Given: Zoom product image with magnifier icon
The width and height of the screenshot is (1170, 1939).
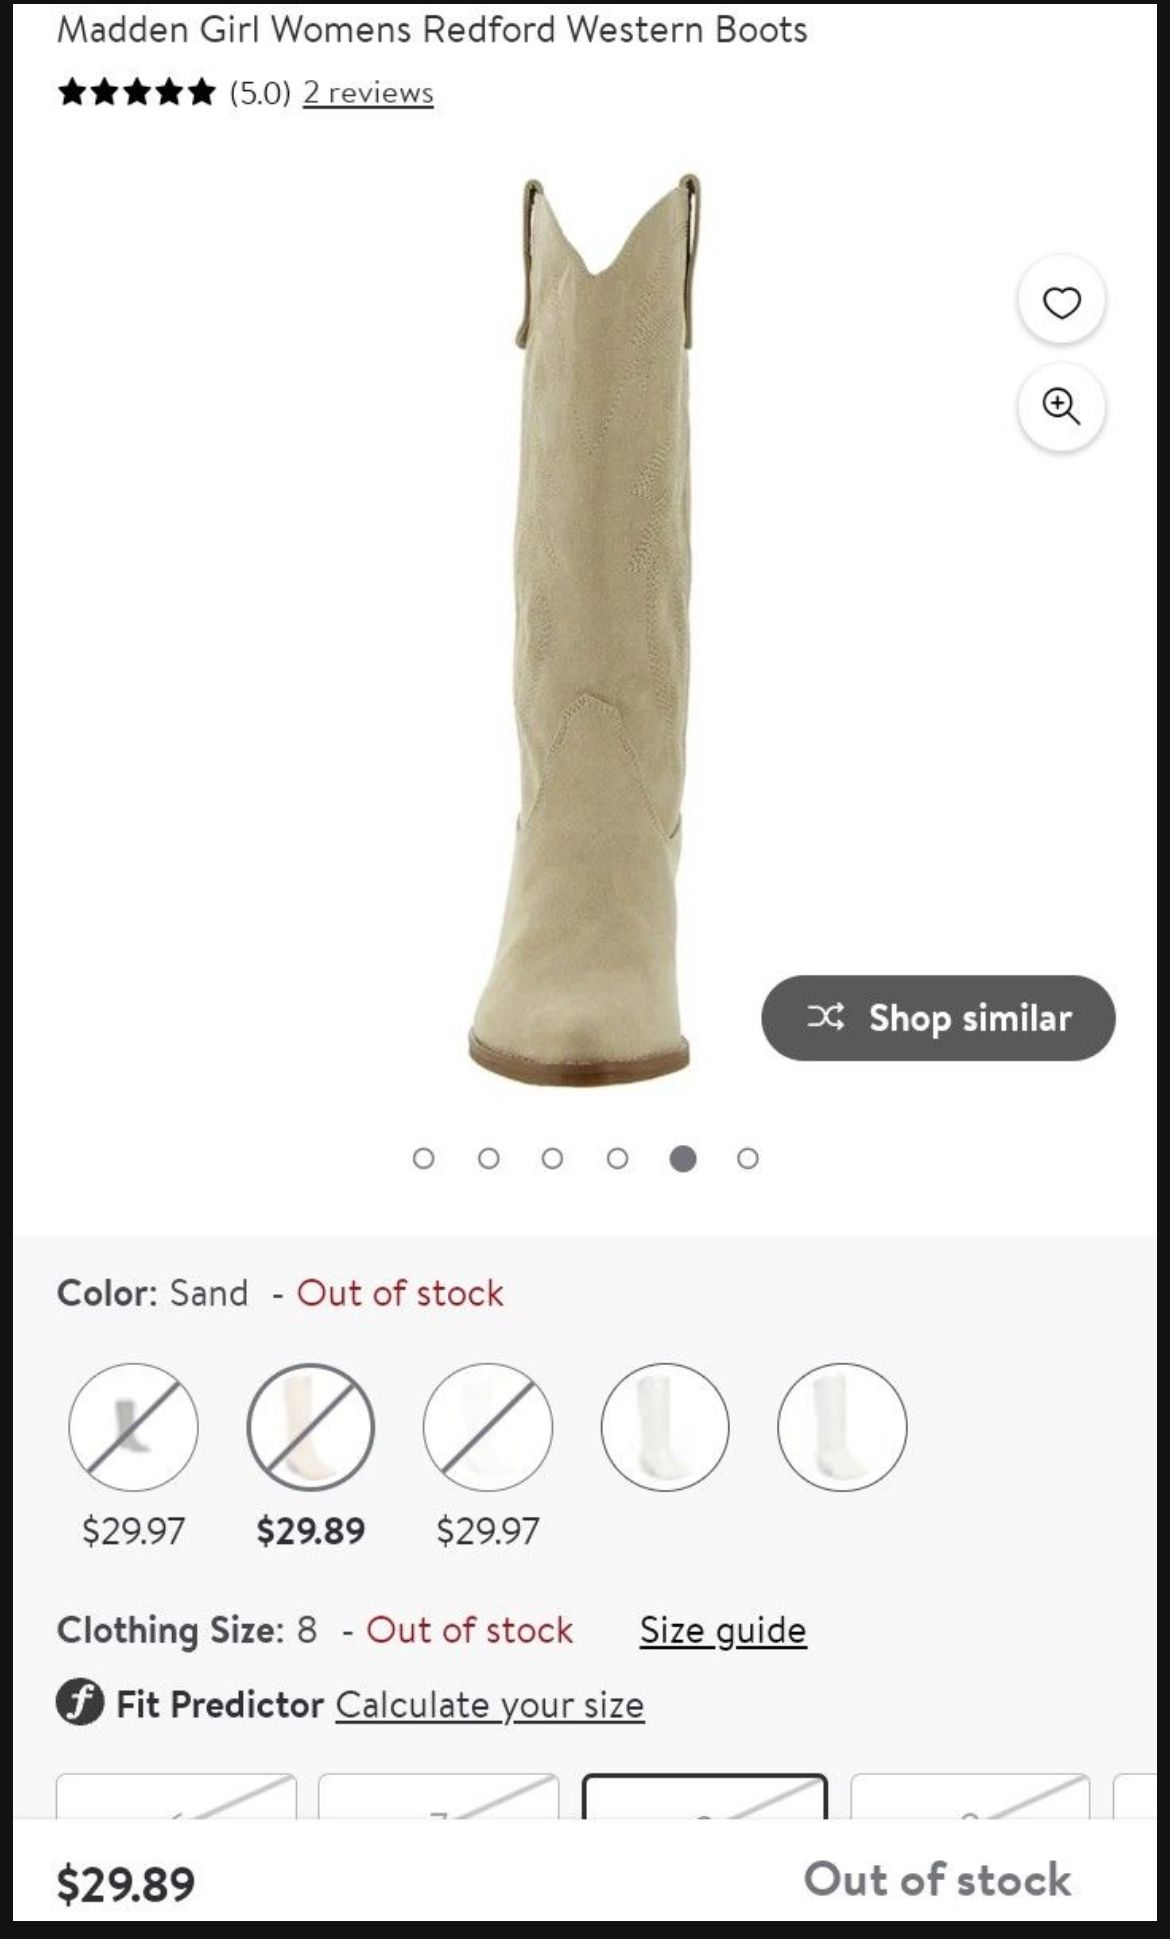Looking at the screenshot, I should click(1061, 407).
